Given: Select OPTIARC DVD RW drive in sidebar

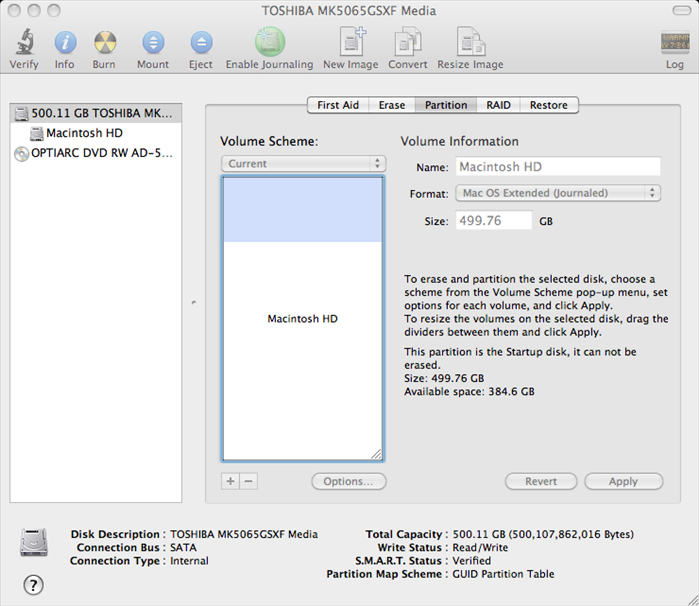Looking at the screenshot, I should point(96,153).
